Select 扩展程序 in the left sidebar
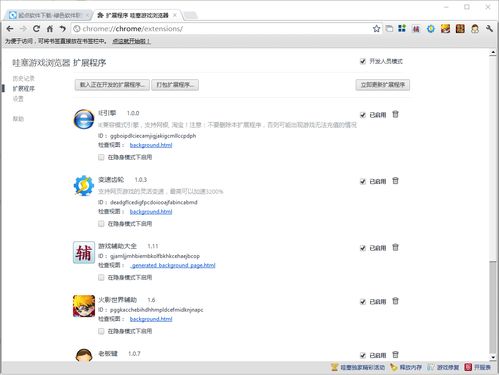This screenshot has height=375, width=499. click(x=23, y=89)
